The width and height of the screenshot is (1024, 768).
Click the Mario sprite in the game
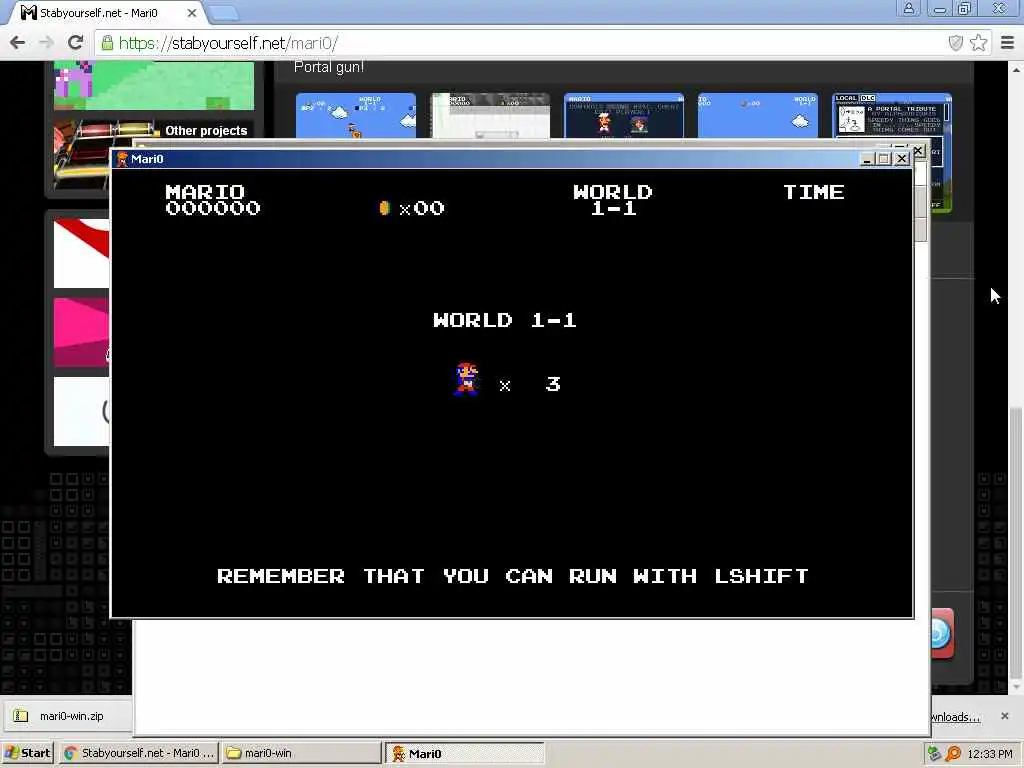(466, 379)
